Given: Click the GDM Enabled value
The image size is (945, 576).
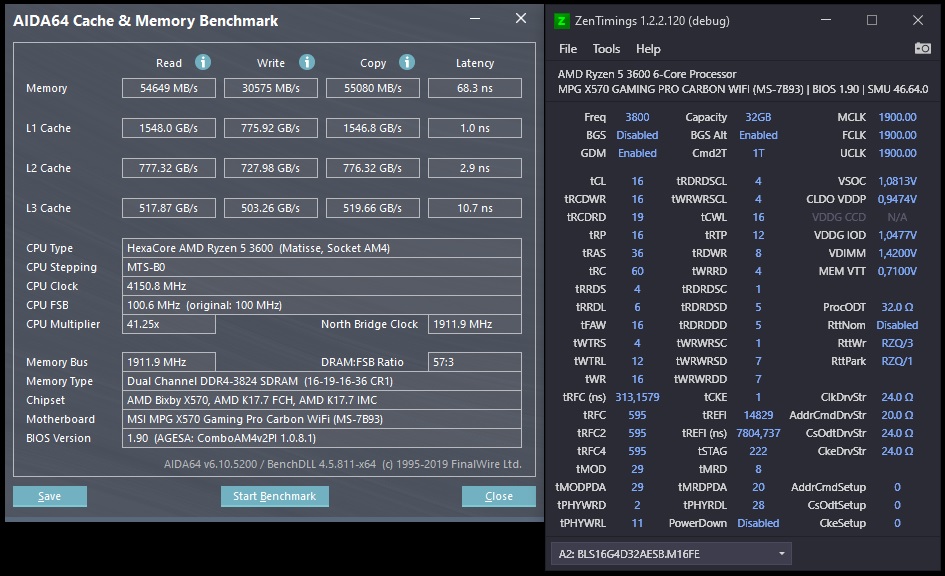Looking at the screenshot, I should click(x=637, y=153).
